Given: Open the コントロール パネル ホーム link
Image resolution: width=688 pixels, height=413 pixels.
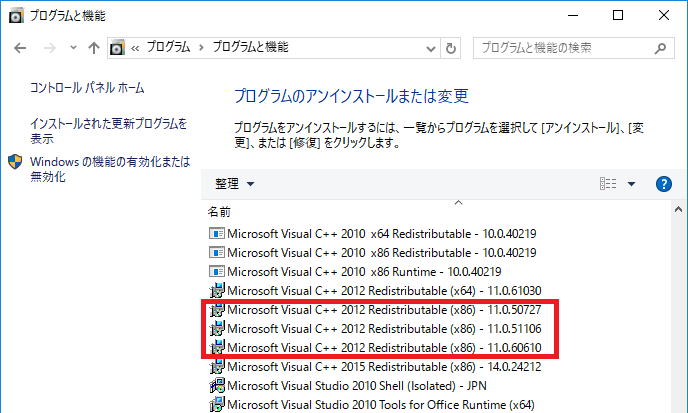Looking at the screenshot, I should click(87, 88).
